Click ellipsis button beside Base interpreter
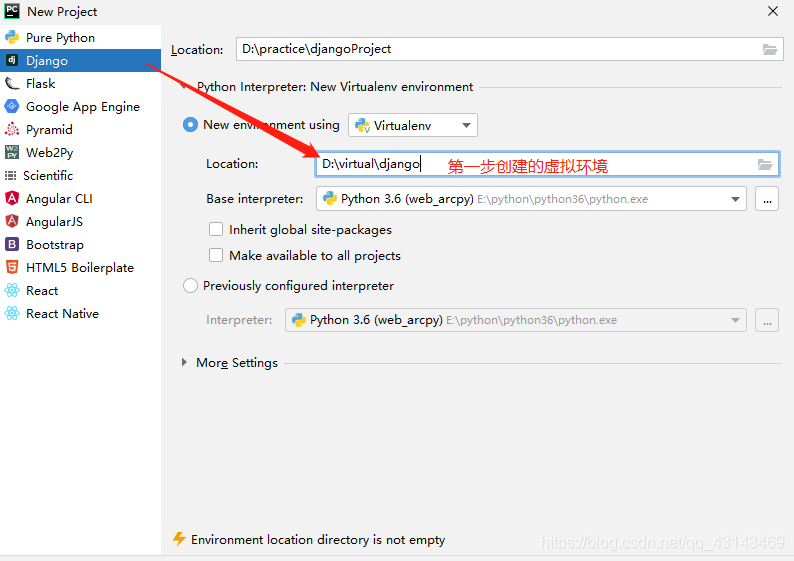The width and height of the screenshot is (794, 561). click(x=767, y=199)
